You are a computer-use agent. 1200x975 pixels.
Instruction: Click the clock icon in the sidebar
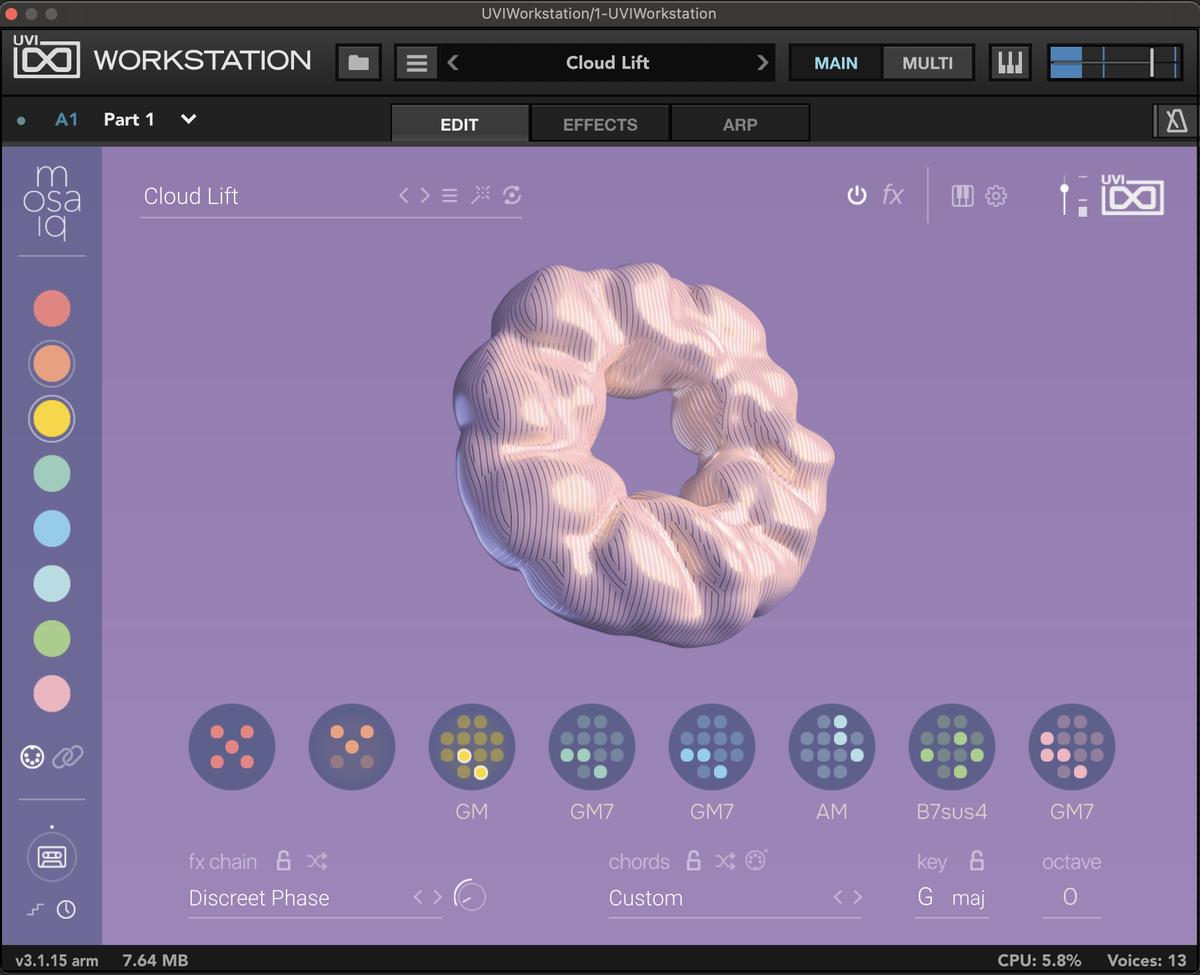coord(66,910)
